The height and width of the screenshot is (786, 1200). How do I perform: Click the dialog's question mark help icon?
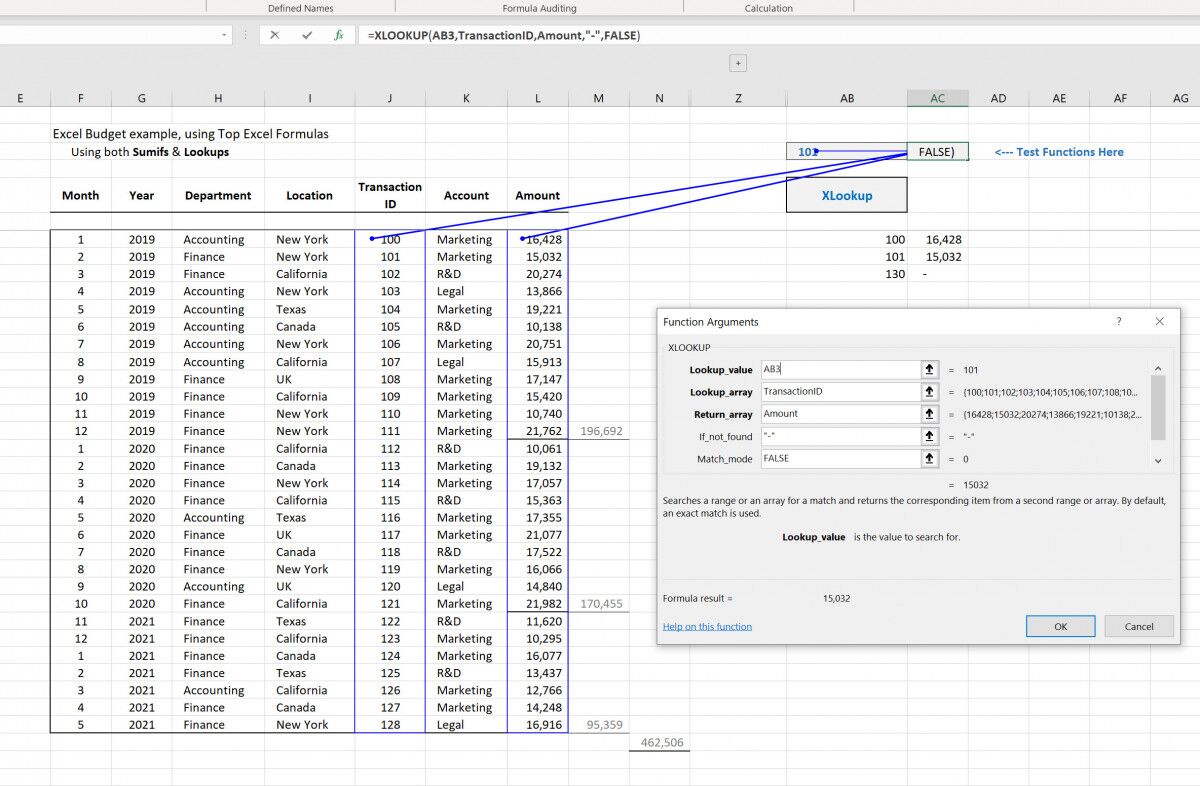(x=1119, y=322)
